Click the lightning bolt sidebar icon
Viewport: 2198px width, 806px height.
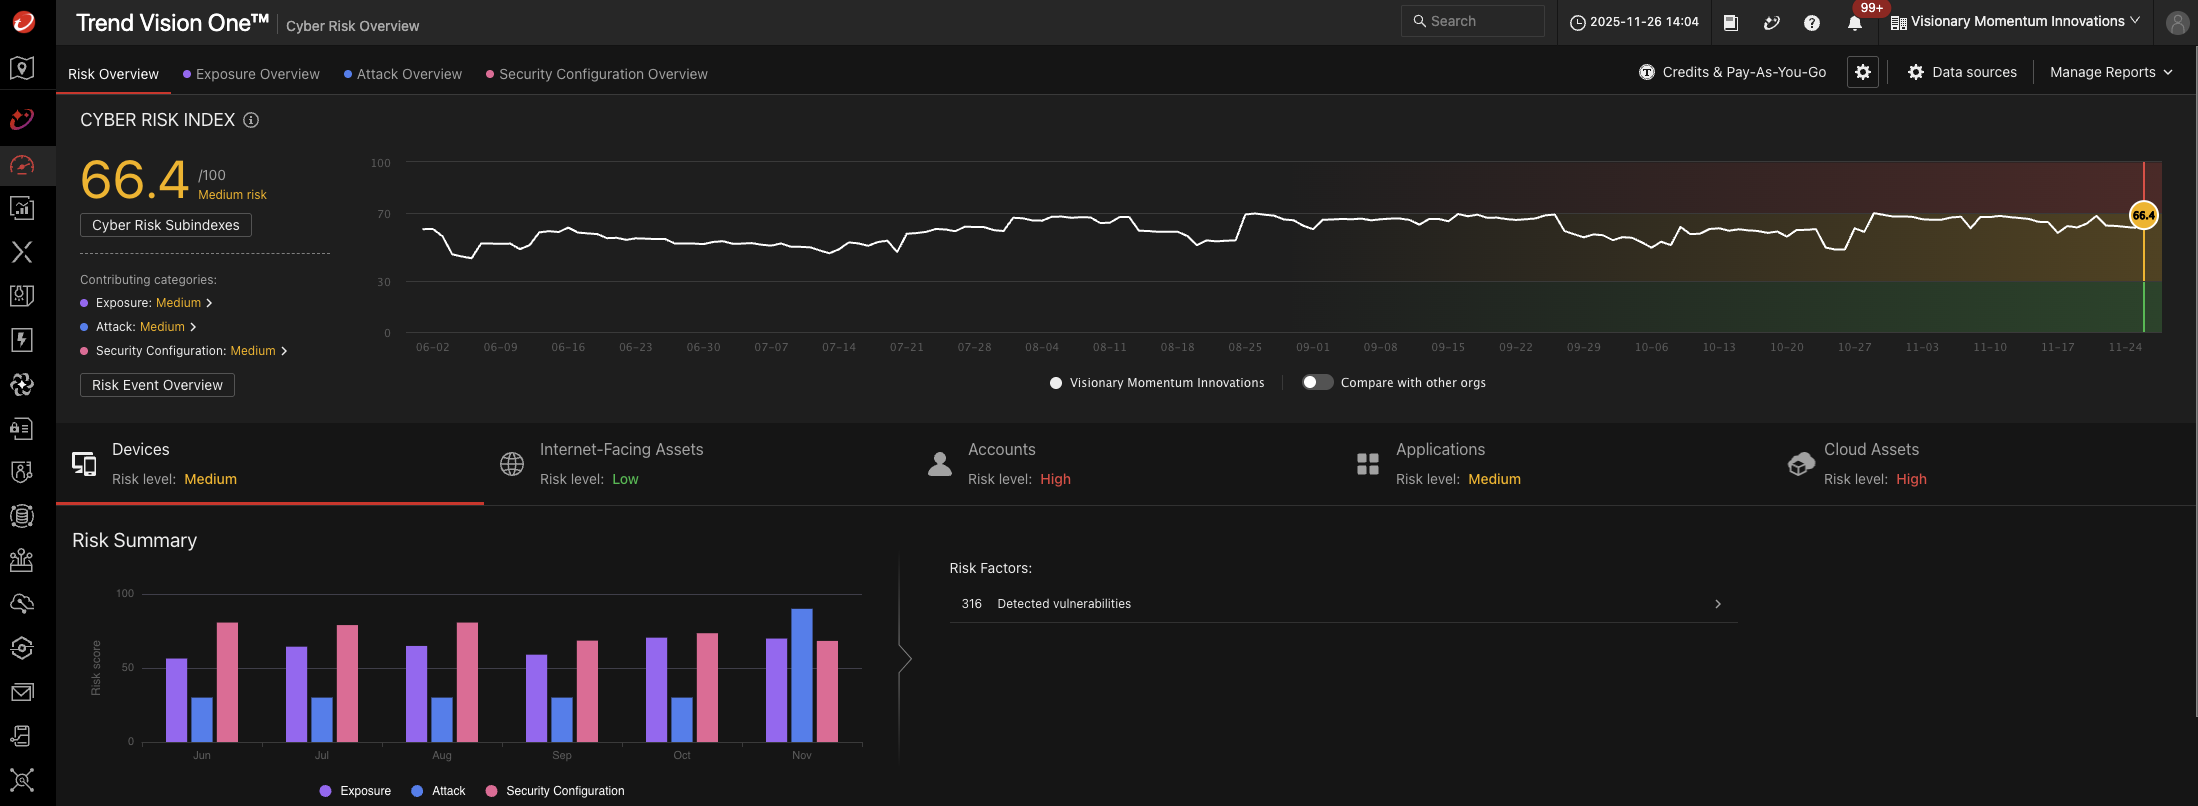click(x=22, y=340)
